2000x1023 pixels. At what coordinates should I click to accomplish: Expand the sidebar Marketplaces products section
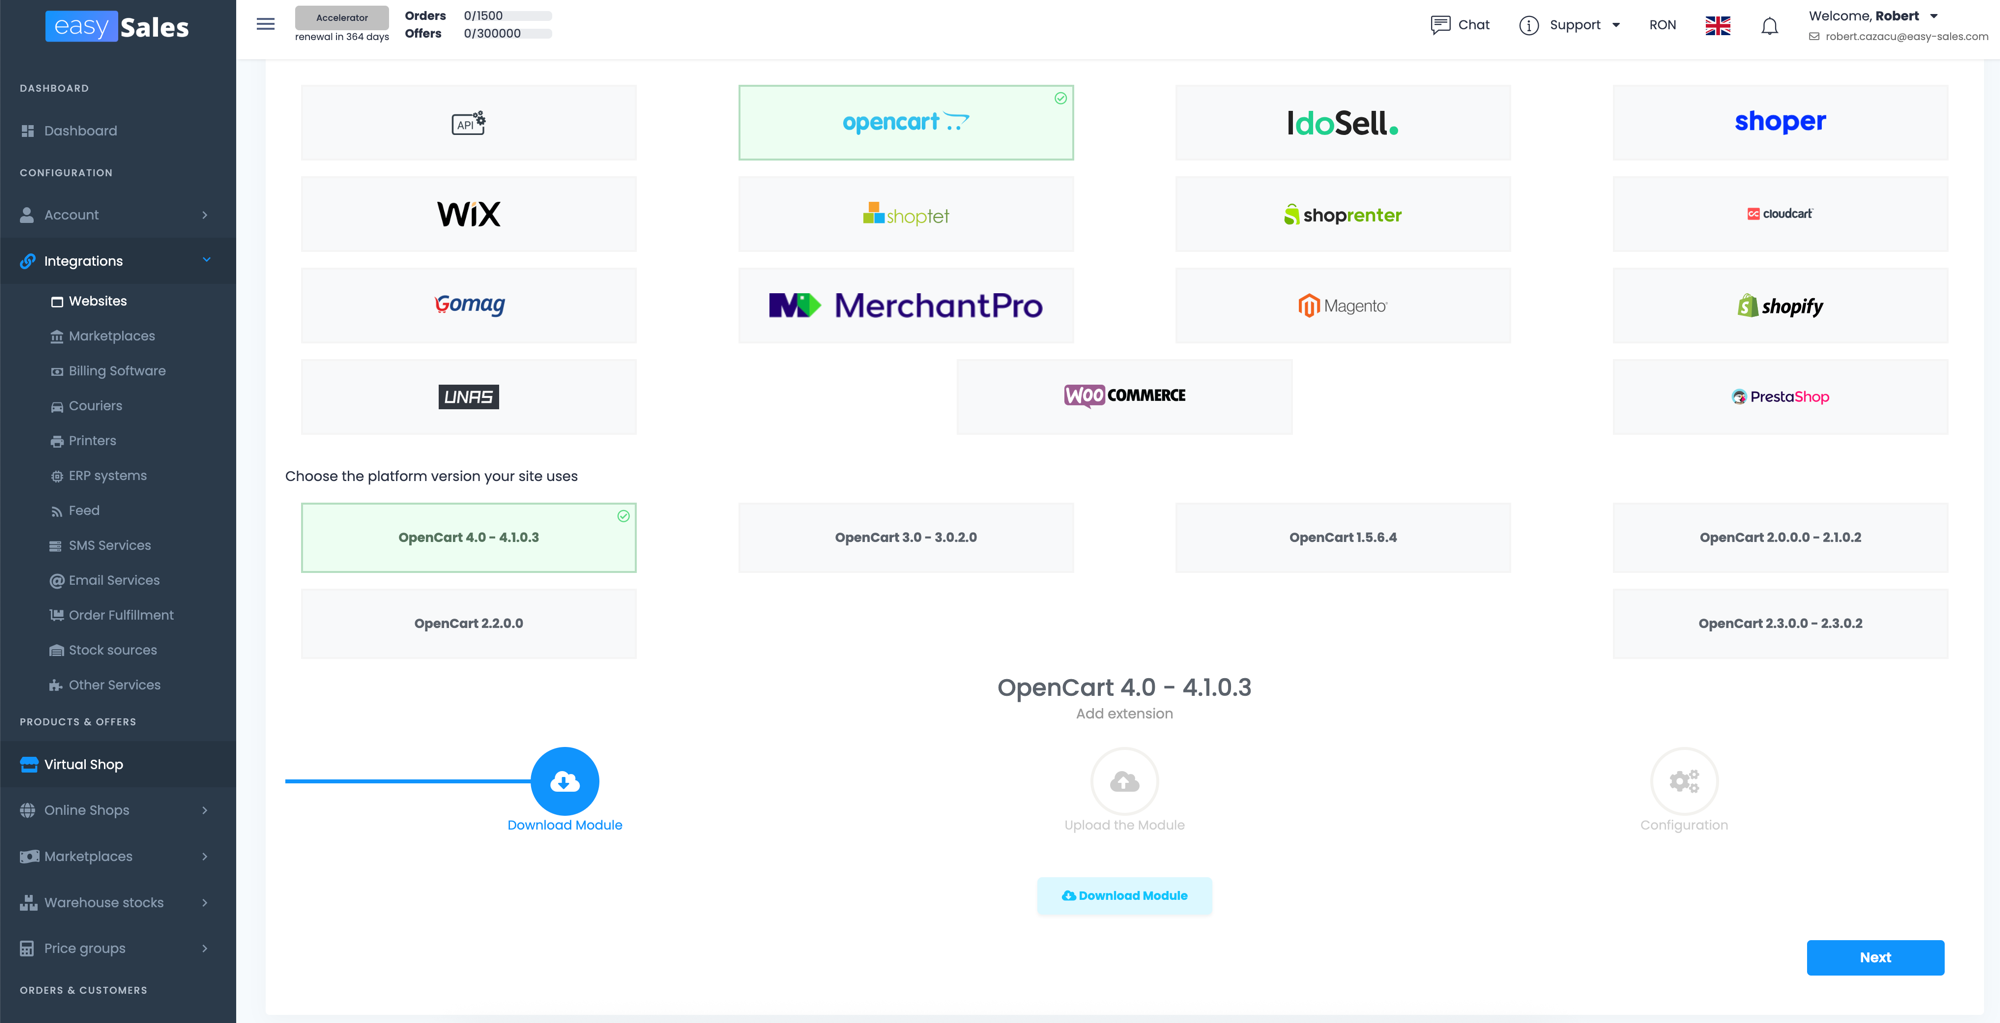(x=118, y=856)
